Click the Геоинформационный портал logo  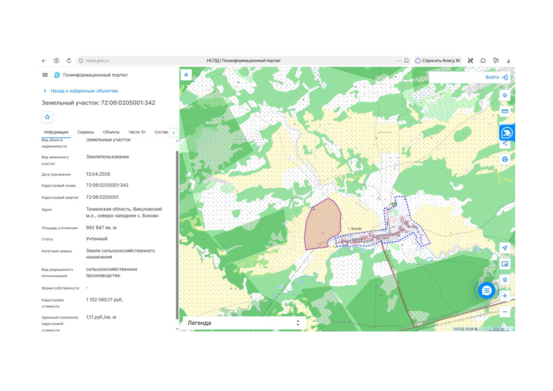pyautogui.click(x=91, y=75)
